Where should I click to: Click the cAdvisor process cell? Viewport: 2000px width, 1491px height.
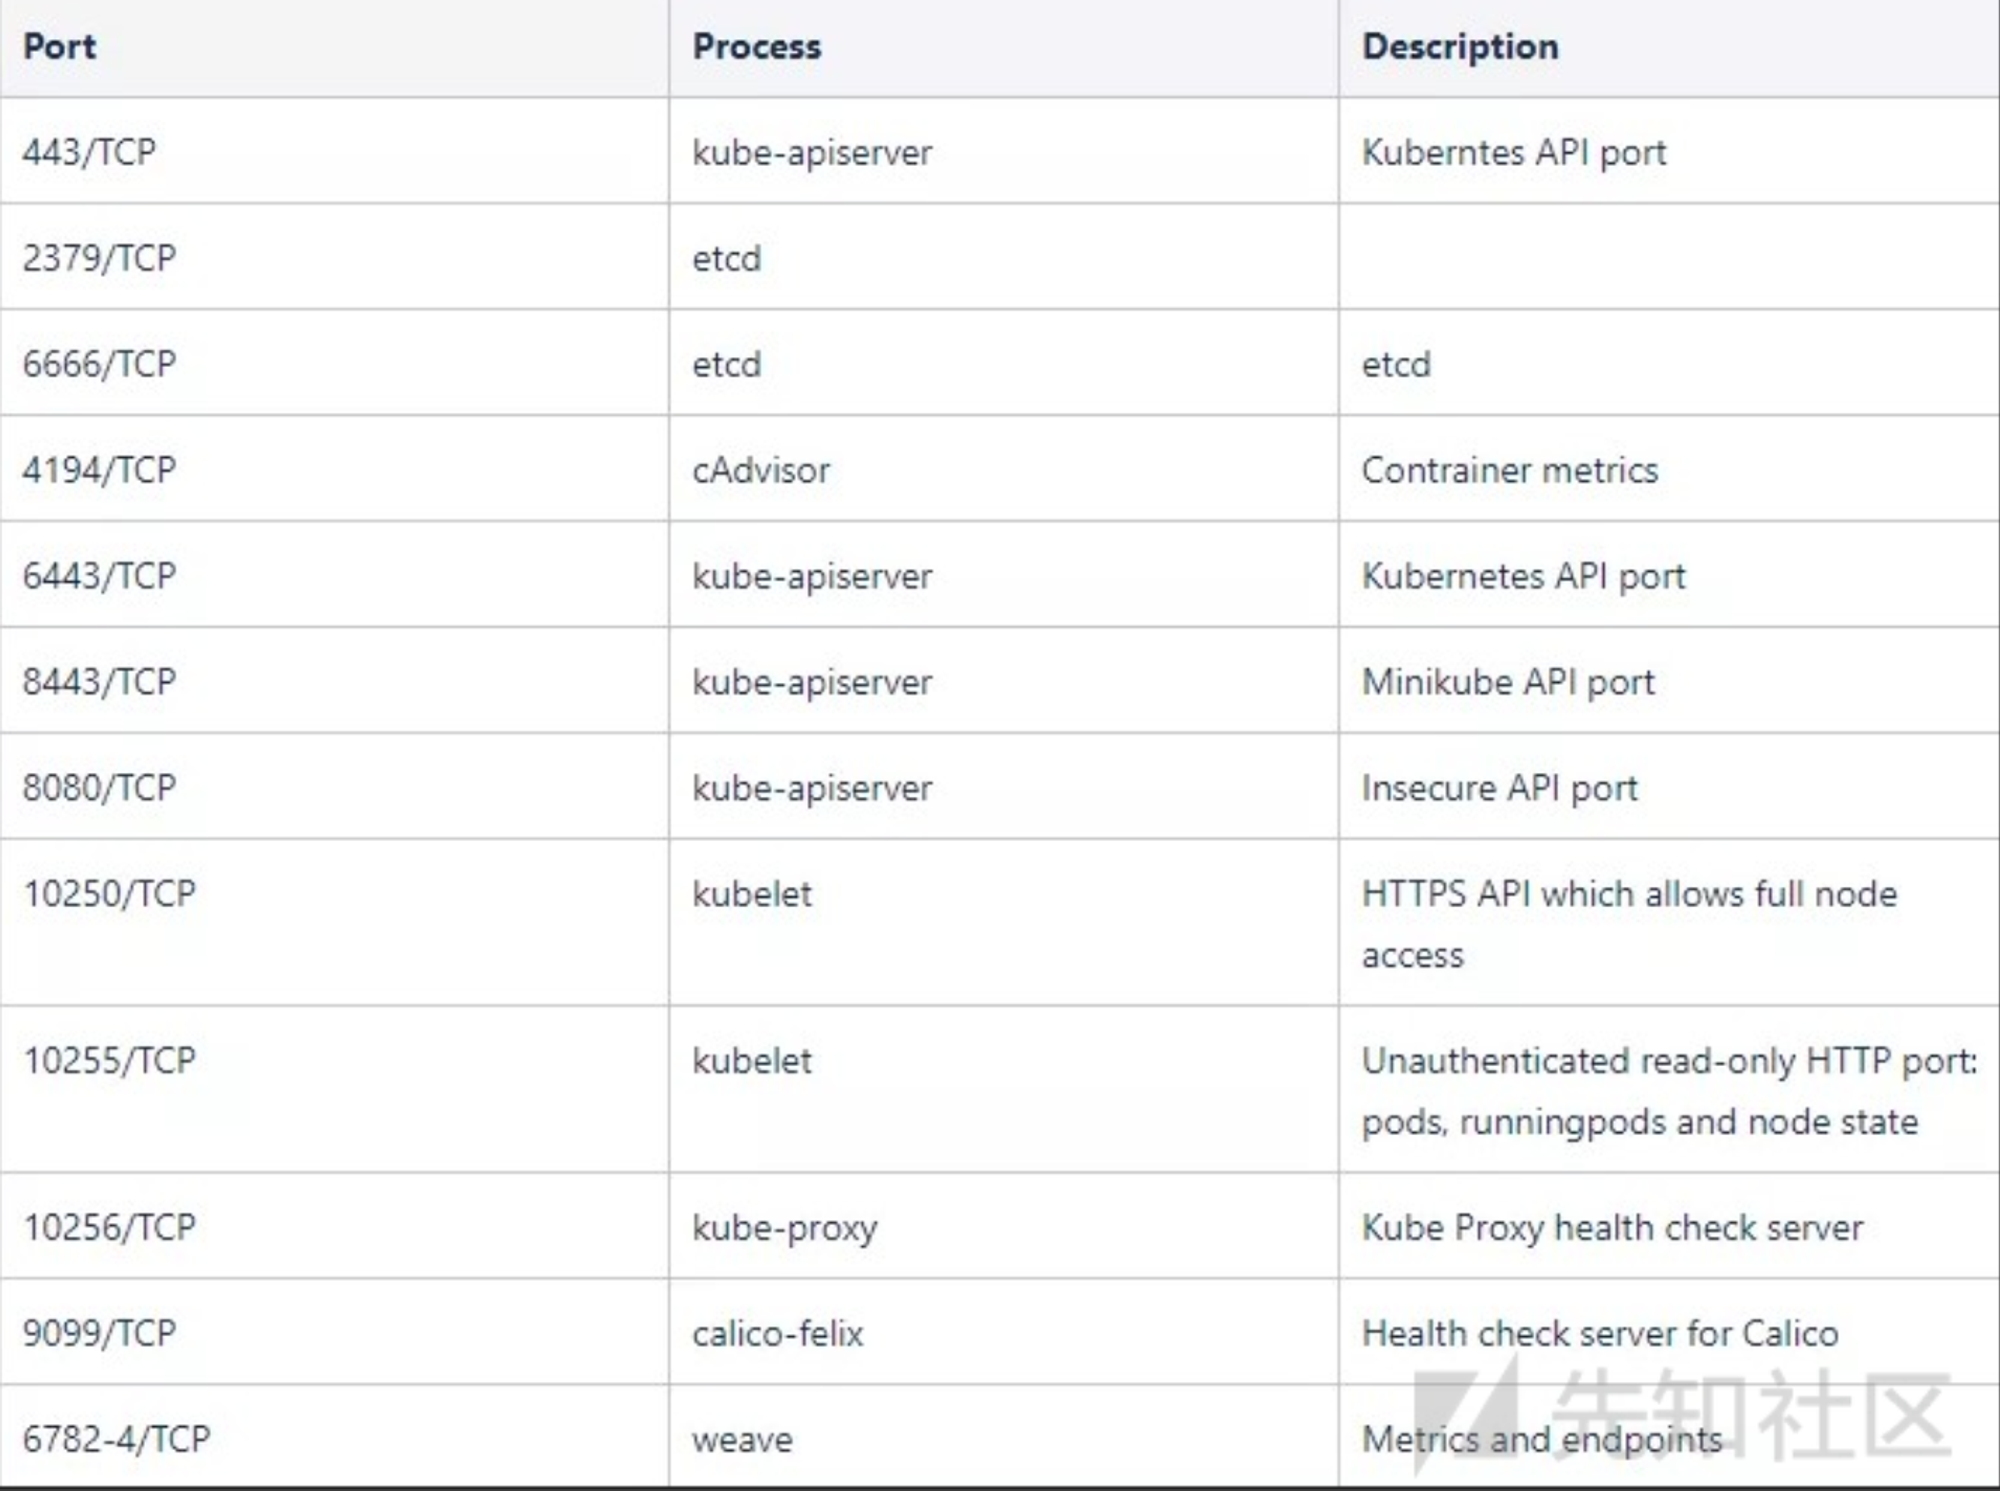[761, 470]
